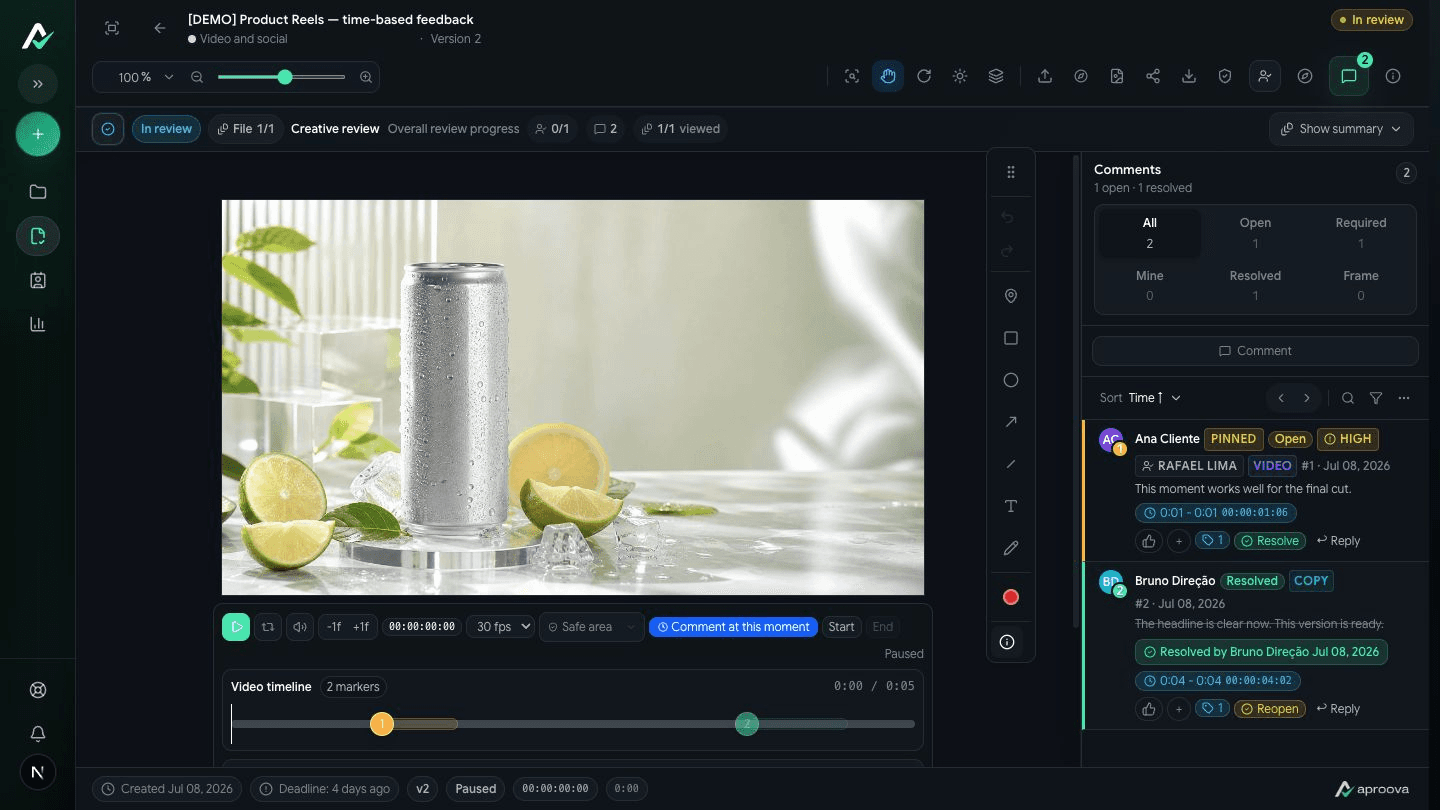Expand the Show summary dropdown
Screen dimensions: 1440x810
point(1341,129)
